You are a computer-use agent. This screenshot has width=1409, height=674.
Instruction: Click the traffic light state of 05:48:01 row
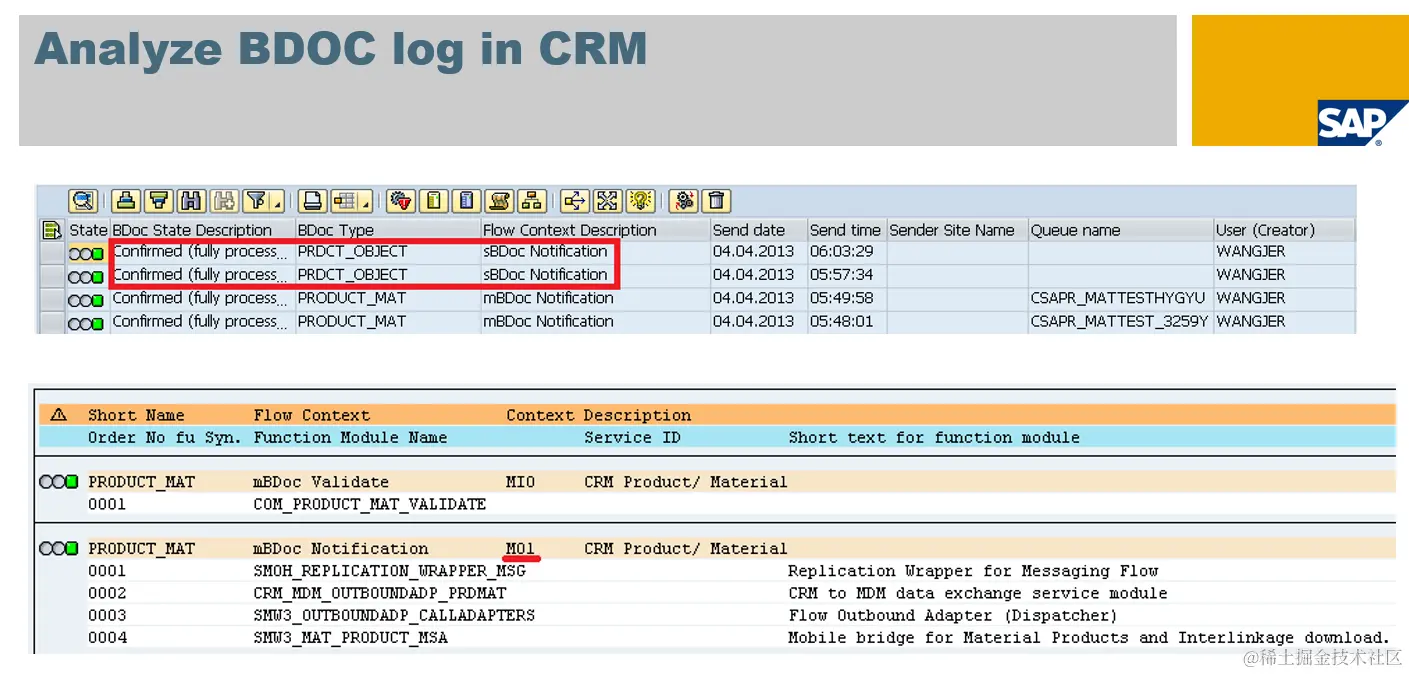pos(86,323)
